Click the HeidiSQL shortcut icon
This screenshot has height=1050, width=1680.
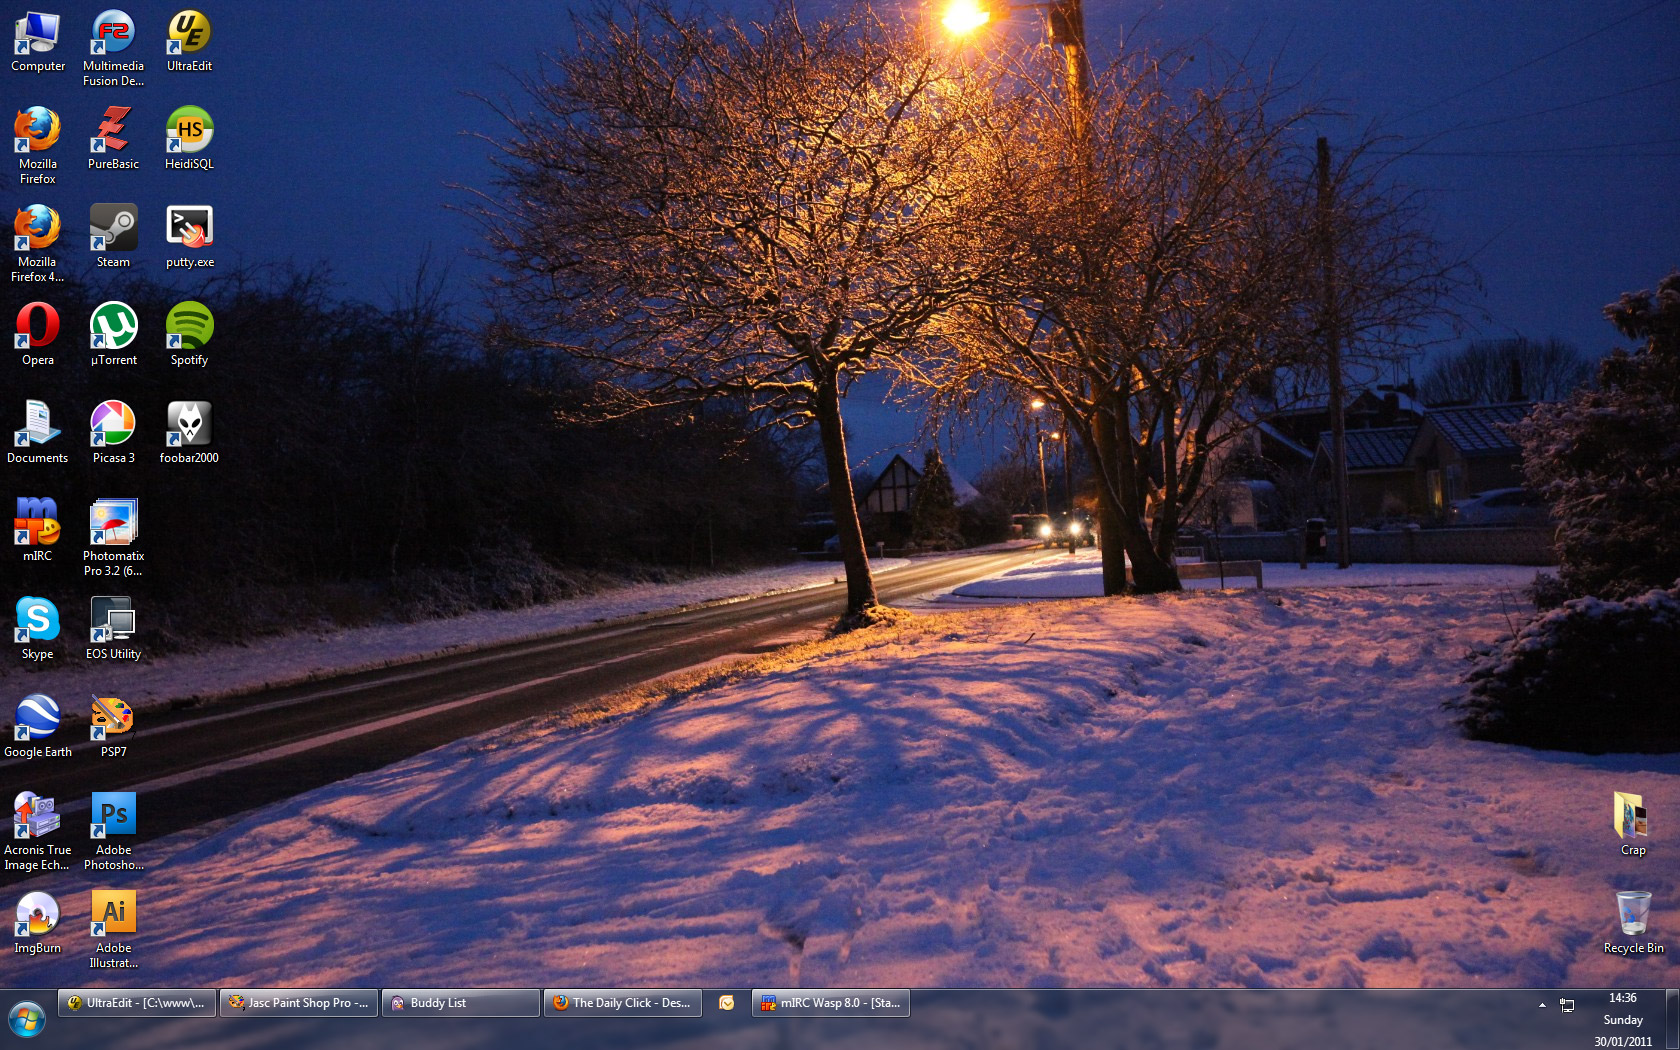(189, 130)
